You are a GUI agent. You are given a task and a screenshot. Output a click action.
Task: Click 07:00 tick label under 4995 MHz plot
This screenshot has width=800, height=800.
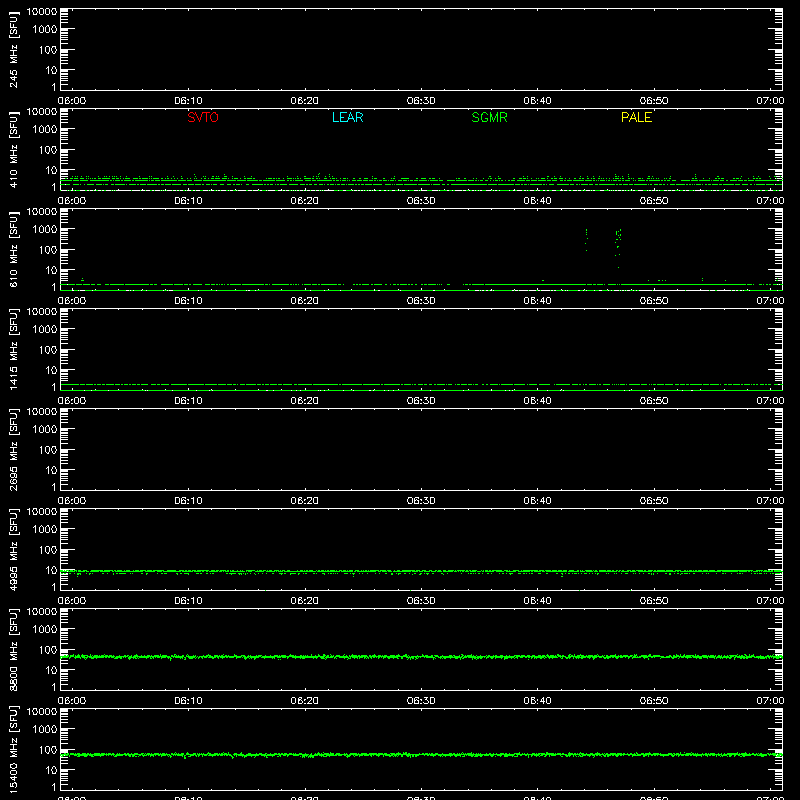[770, 601]
